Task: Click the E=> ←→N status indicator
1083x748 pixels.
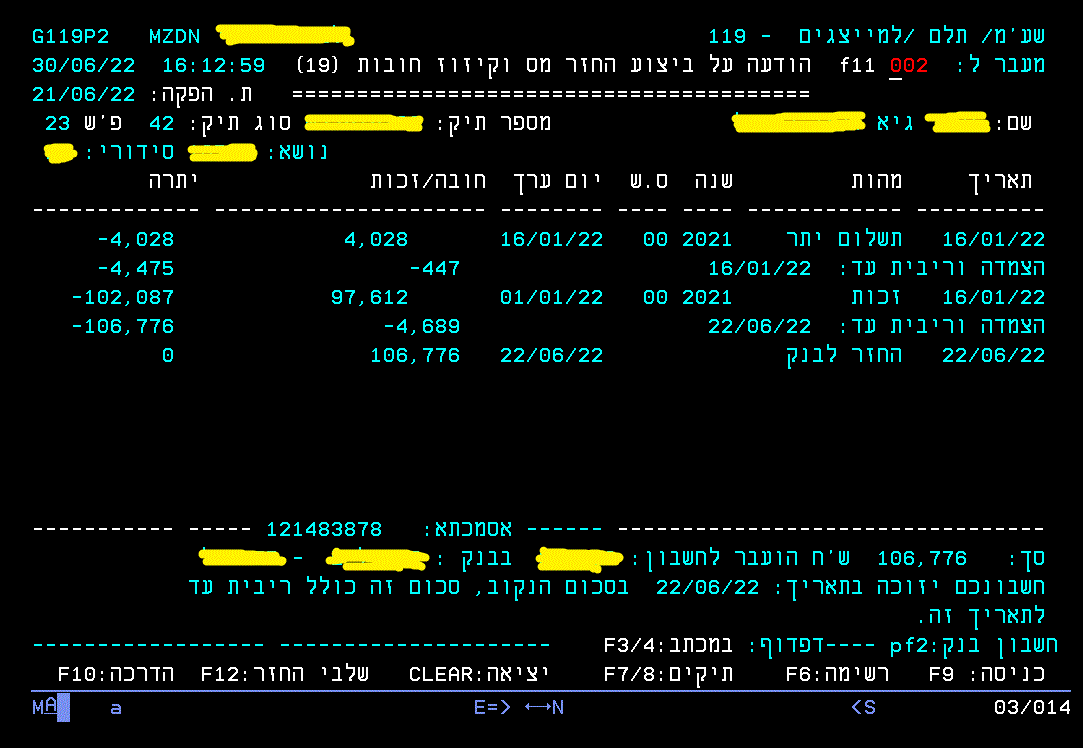Action: (x=519, y=708)
